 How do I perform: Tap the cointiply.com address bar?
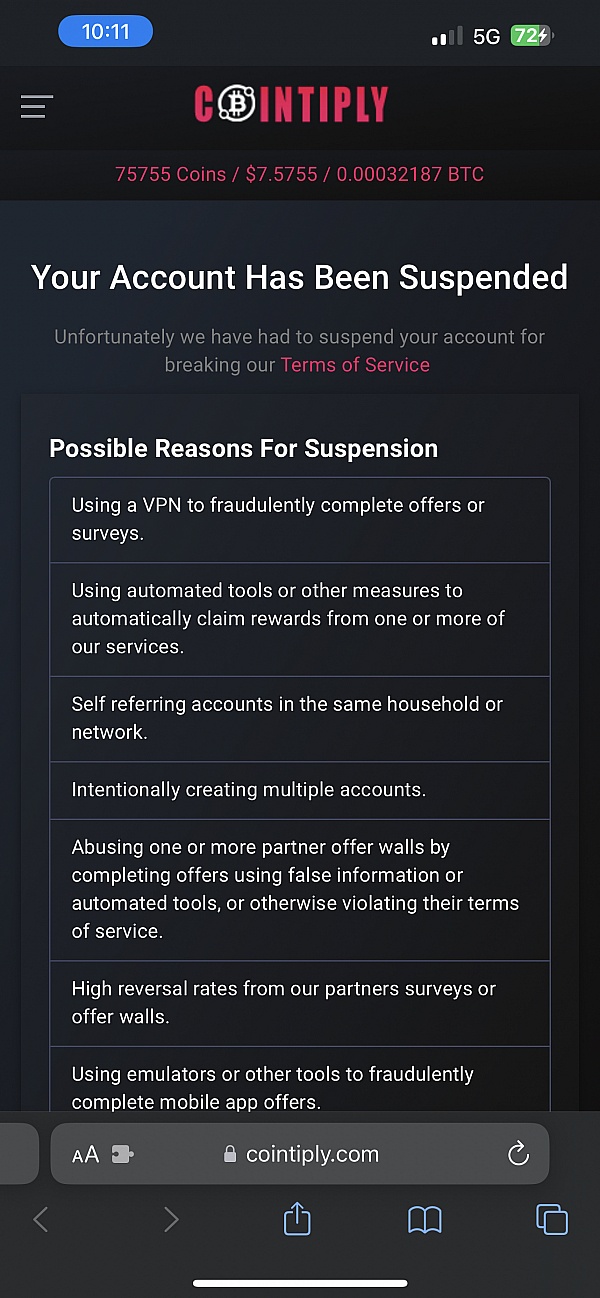[x=300, y=1154]
